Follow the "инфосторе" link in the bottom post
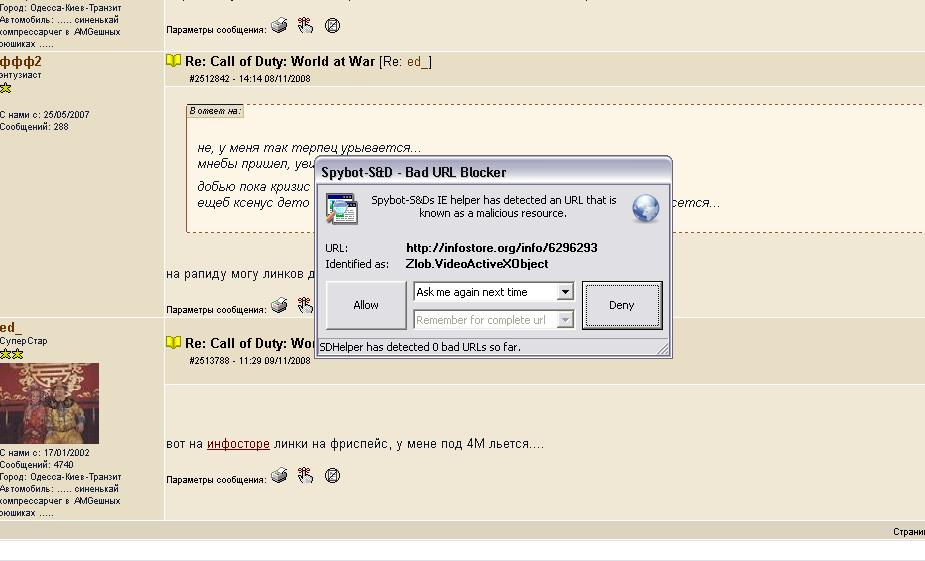925x561 pixels. coord(238,444)
